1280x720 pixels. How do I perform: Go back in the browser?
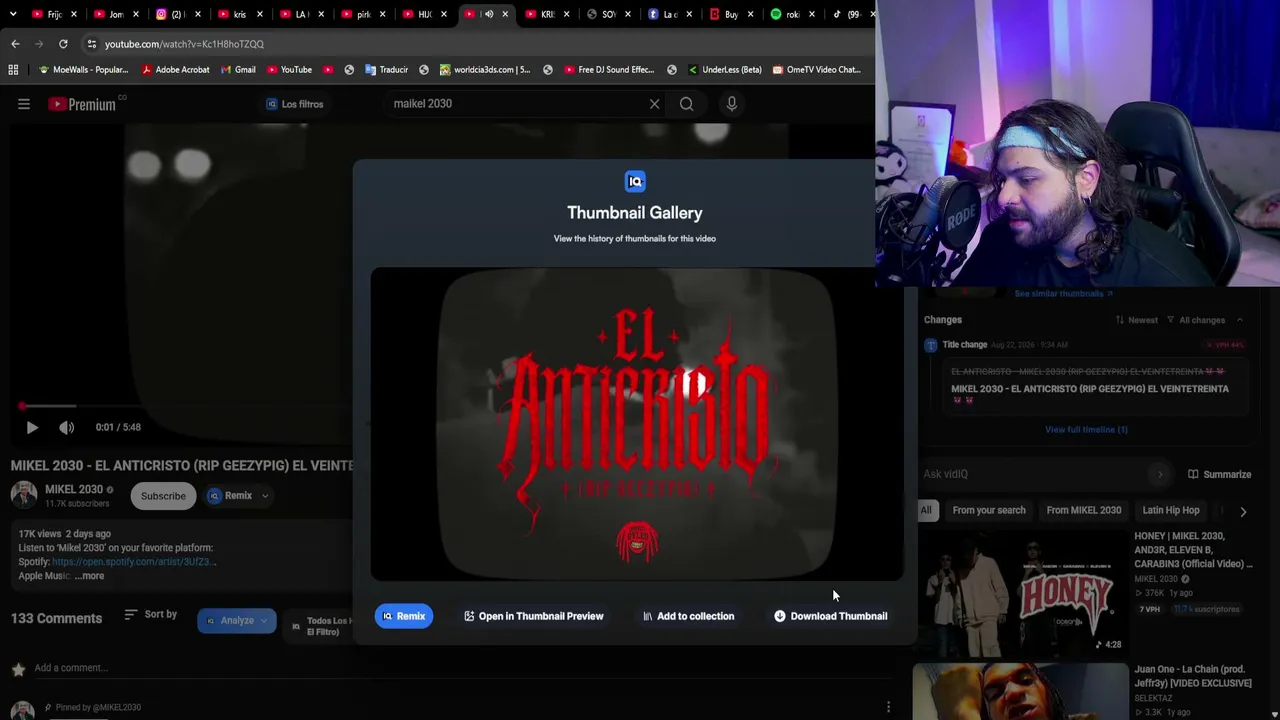[x=15, y=44]
